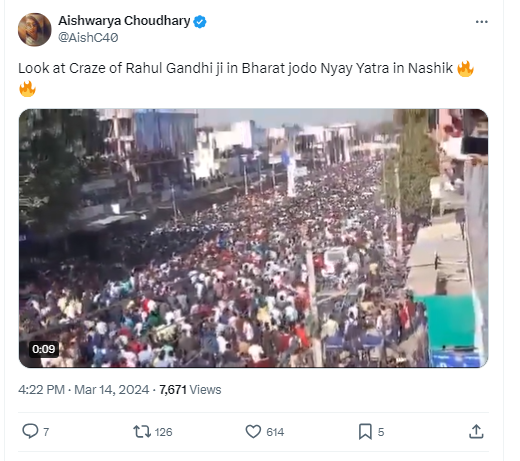Click the repost arrows icon
Image resolution: width=520 pixels, height=461 pixels.
point(142,431)
